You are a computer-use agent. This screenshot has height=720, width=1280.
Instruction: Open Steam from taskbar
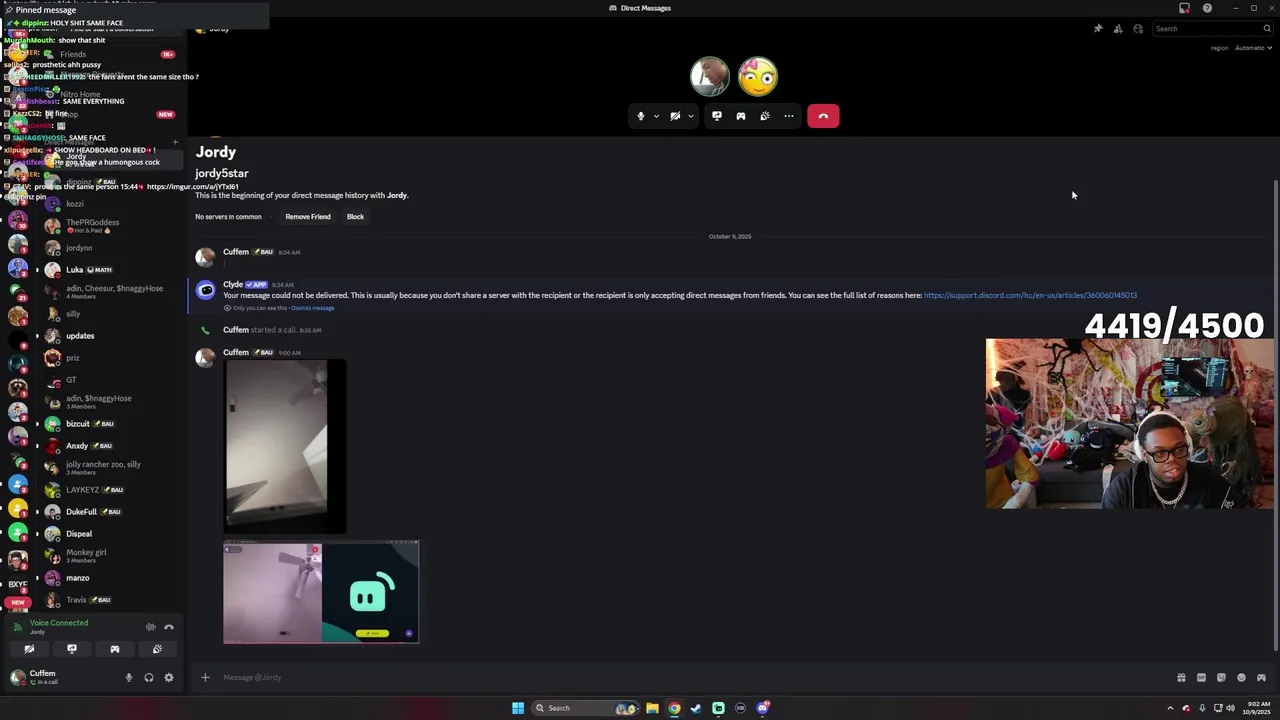(x=696, y=708)
